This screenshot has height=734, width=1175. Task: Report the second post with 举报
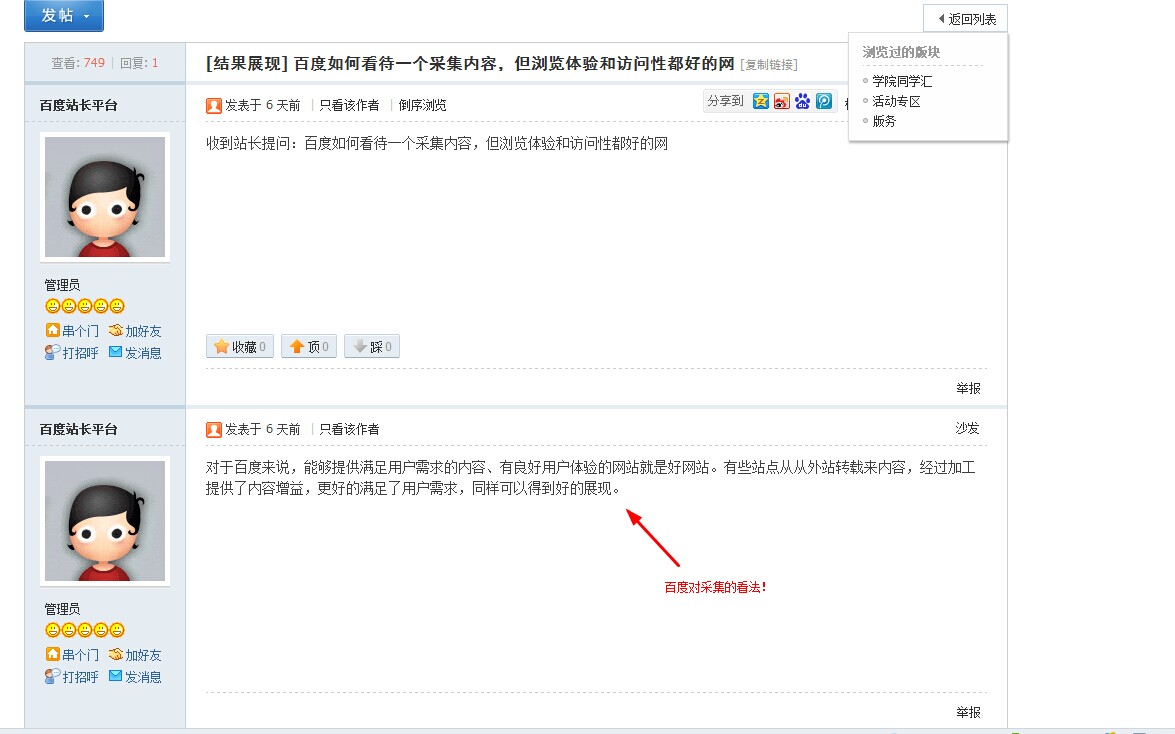[x=968, y=712]
